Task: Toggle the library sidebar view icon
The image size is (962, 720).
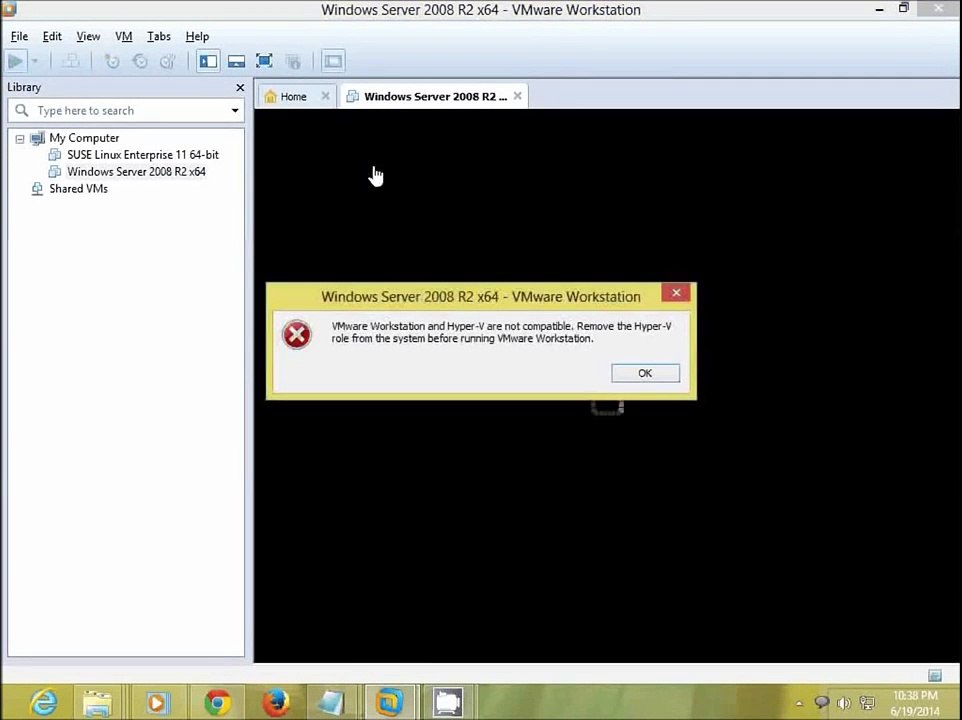Action: pos(208,61)
